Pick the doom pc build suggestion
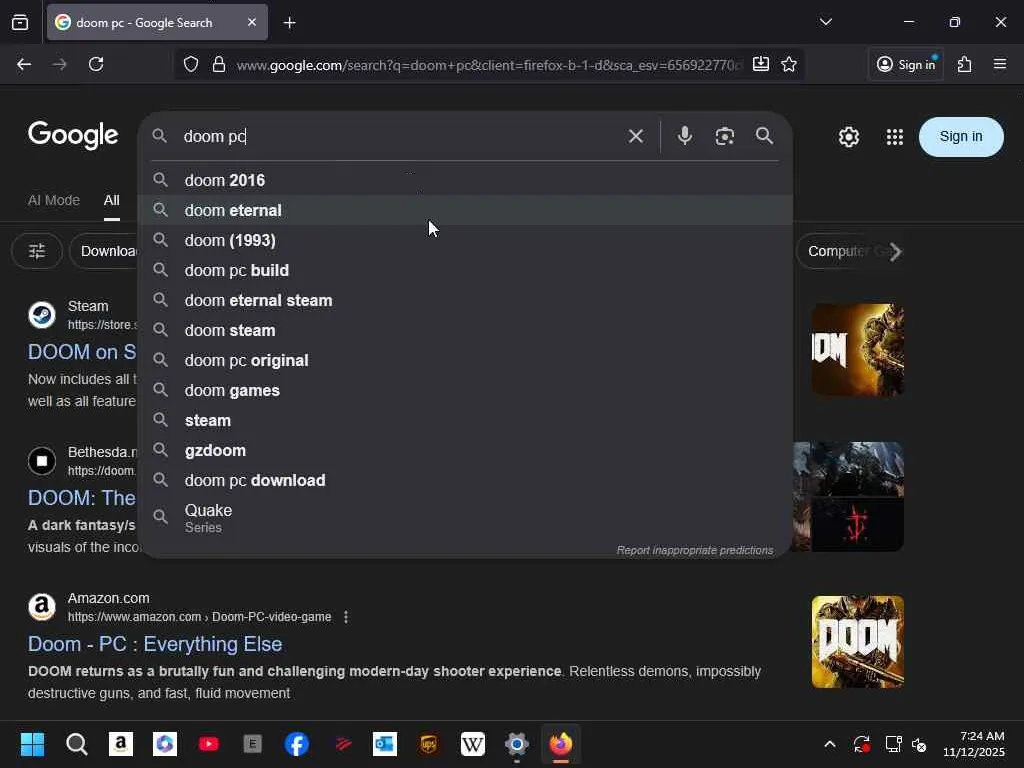Image resolution: width=1024 pixels, height=768 pixels. [x=466, y=270]
